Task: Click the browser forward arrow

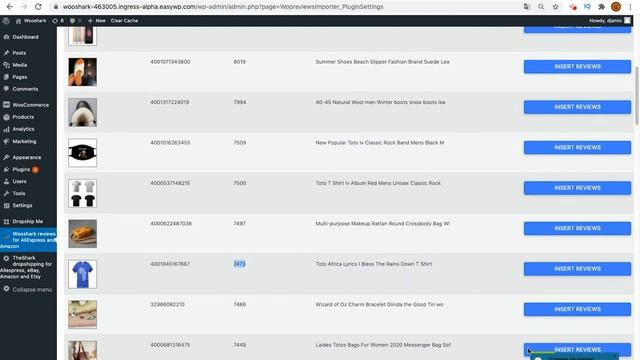Action: [24, 7]
